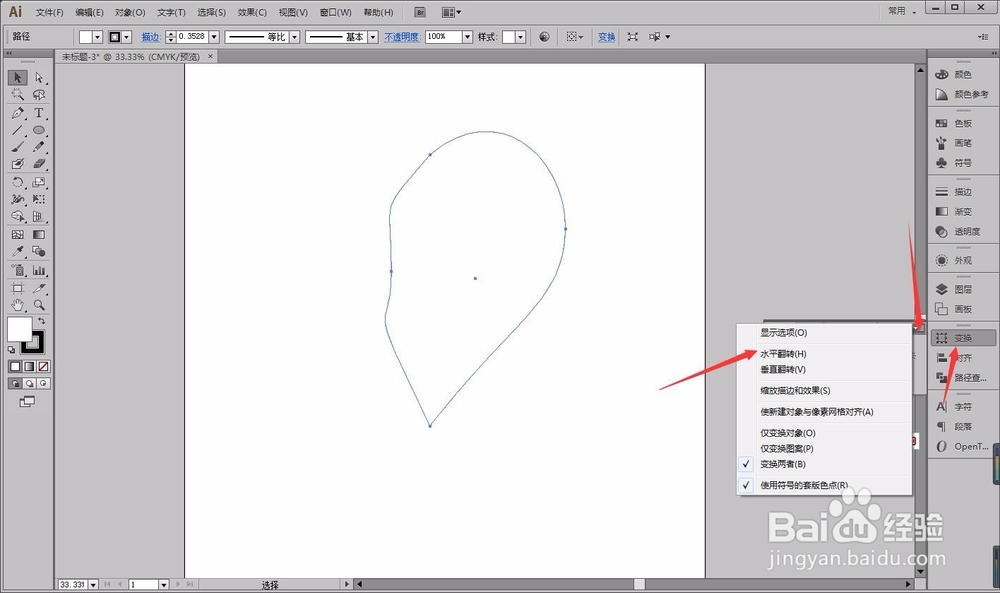Select the Column Graph tool
This screenshot has width=1000, height=593.
click(x=39, y=270)
